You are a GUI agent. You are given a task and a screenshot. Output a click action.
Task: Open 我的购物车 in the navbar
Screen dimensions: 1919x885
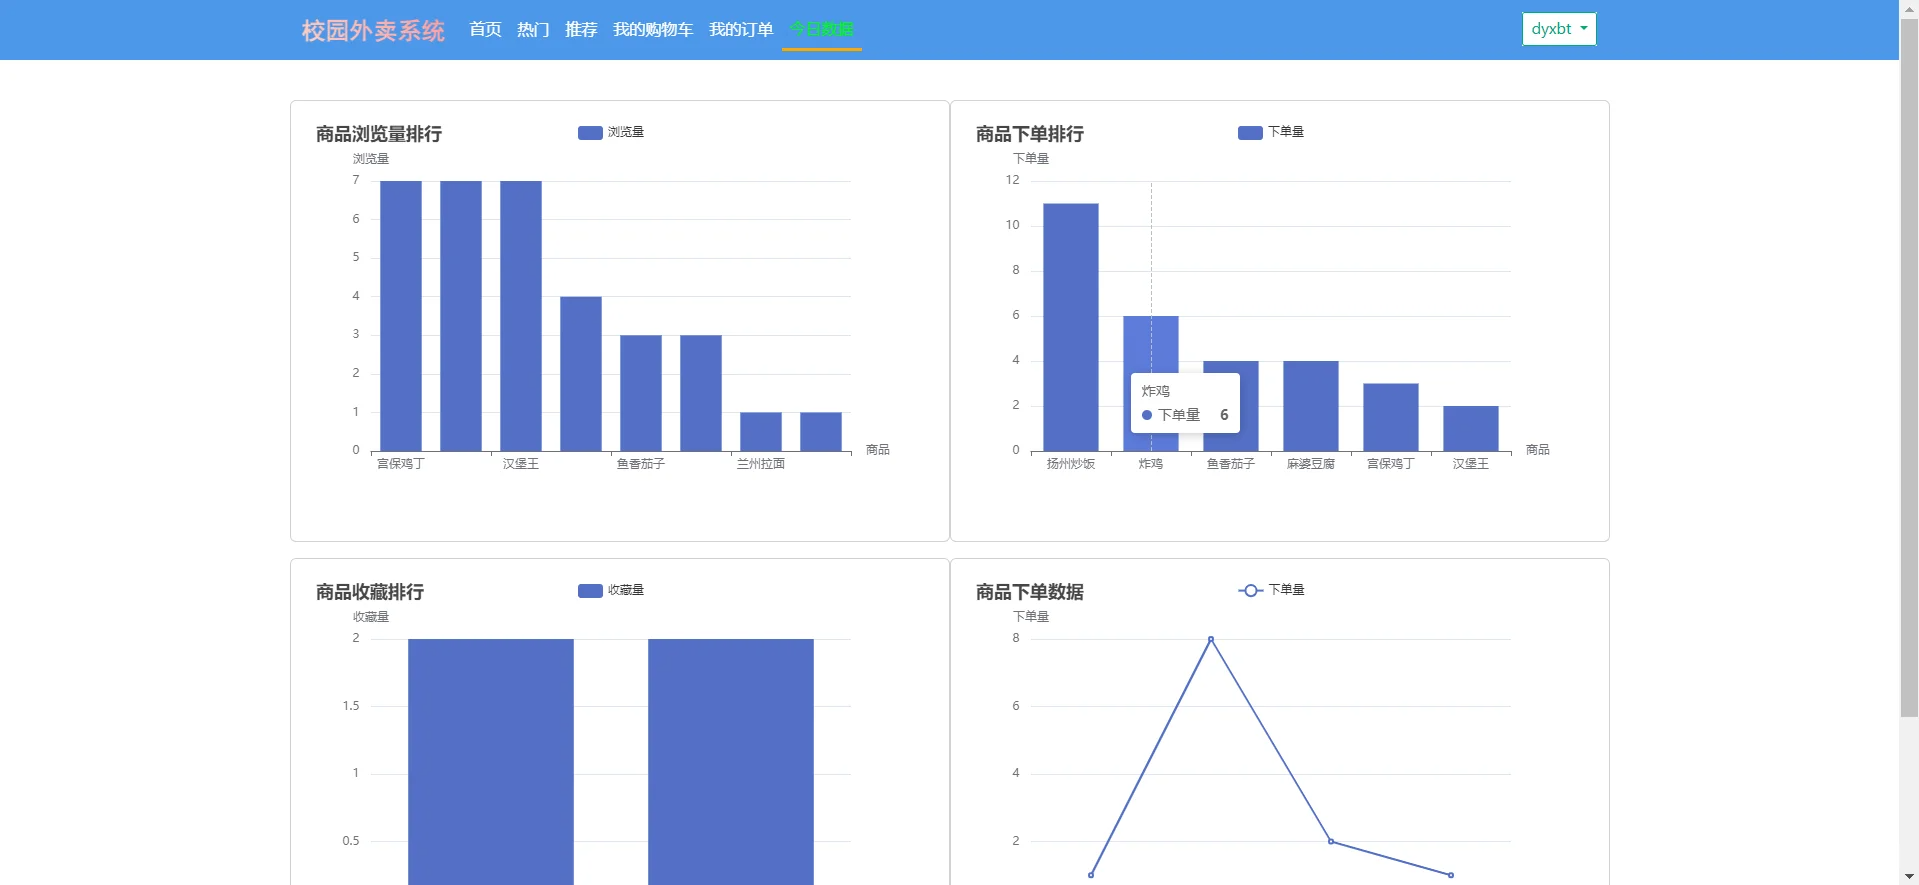(653, 29)
